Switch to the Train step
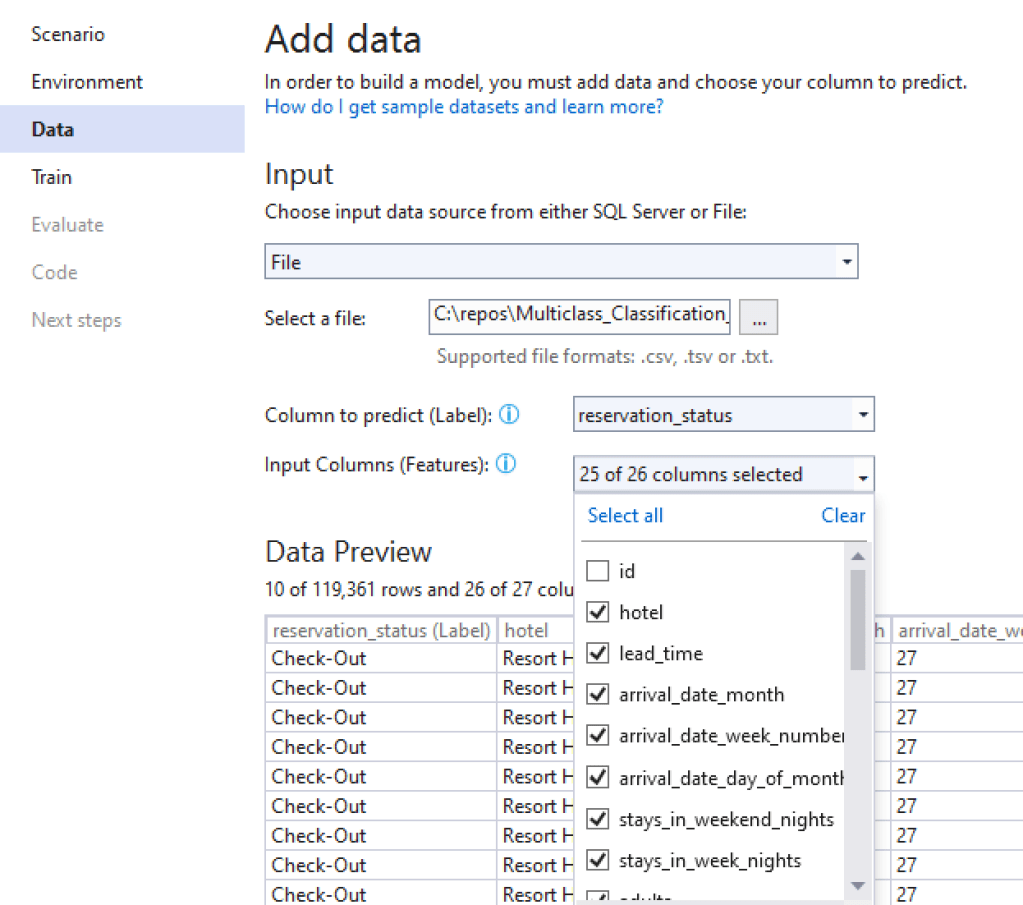Viewport: 1023px width, 905px height. point(52,177)
